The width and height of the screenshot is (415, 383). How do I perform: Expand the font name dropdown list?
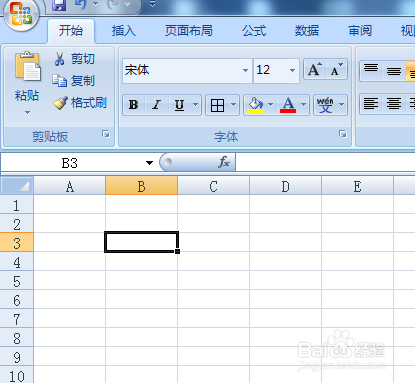click(245, 70)
